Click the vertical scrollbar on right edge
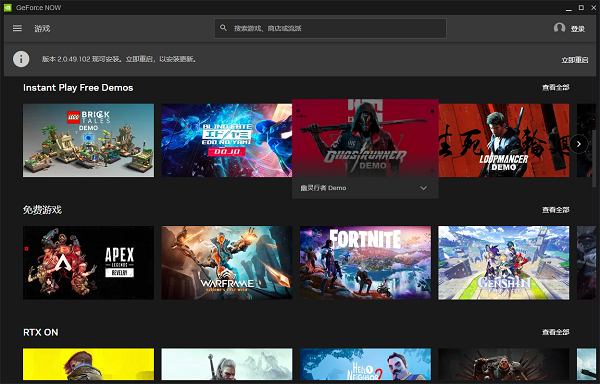 click(594, 158)
